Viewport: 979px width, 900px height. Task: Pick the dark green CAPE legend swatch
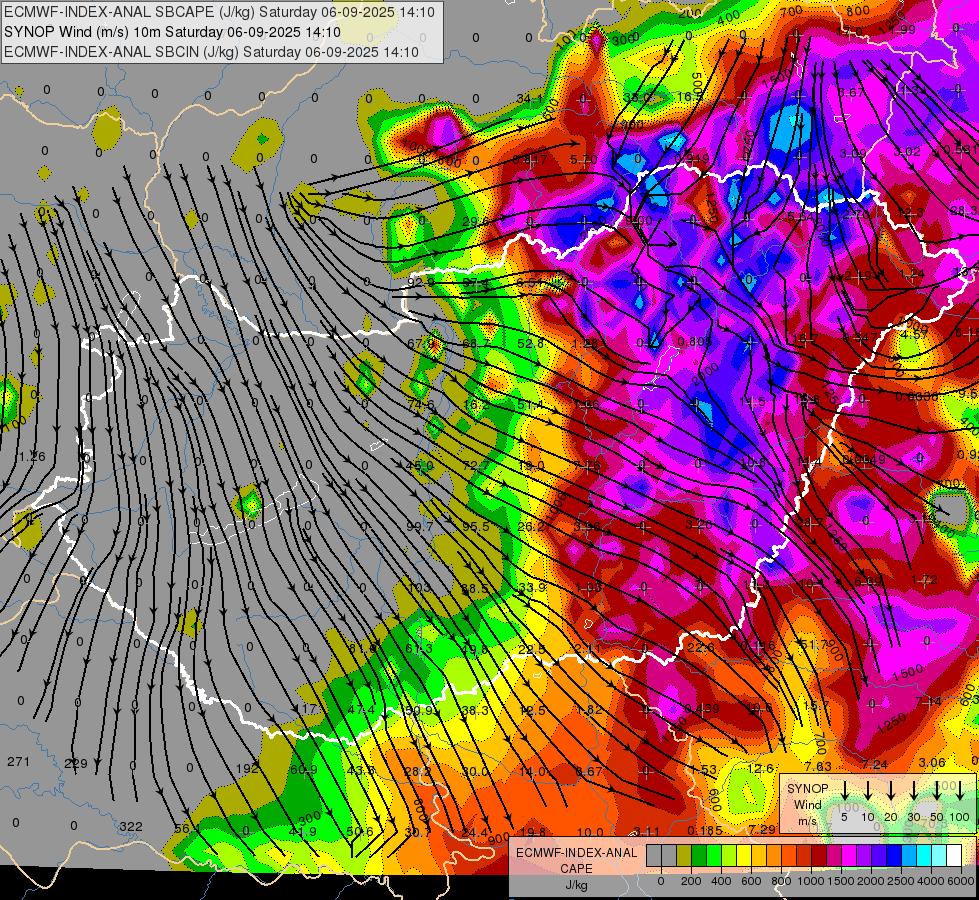pos(699,855)
